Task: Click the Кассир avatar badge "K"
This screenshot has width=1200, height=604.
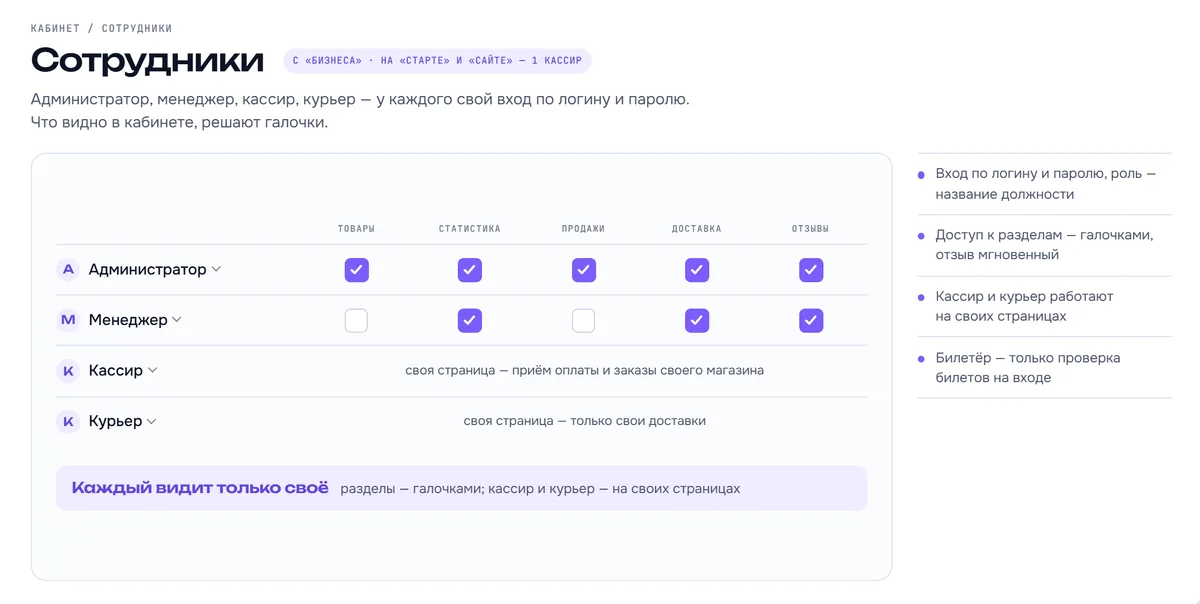Action: point(68,371)
